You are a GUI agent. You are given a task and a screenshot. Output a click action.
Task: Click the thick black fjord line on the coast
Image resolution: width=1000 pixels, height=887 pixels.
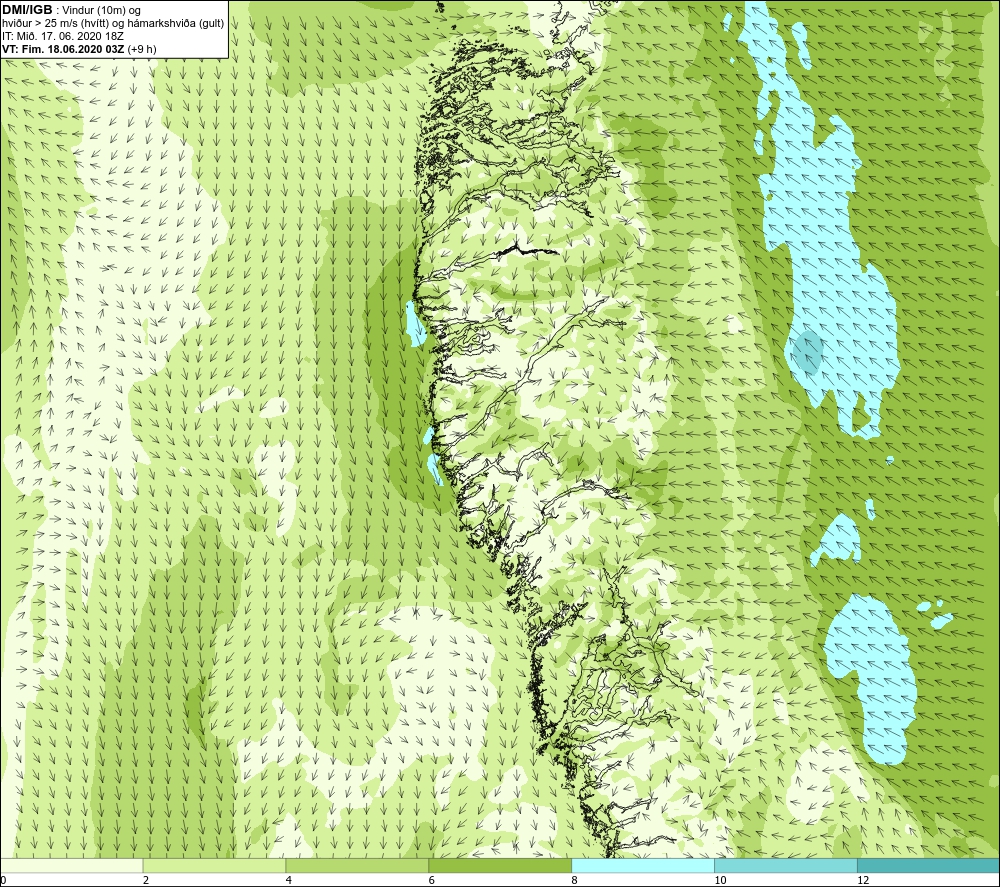pyautogui.click(x=528, y=251)
